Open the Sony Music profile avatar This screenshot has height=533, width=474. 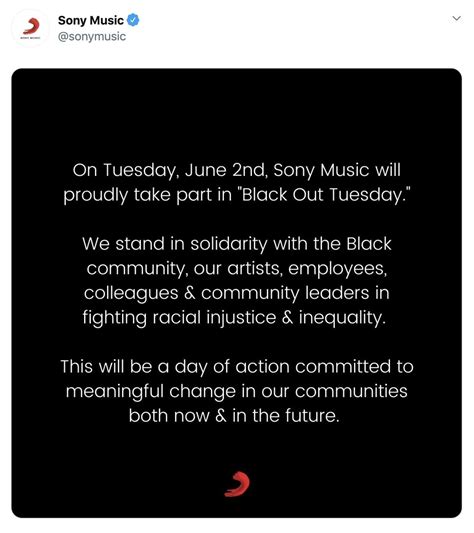(31, 28)
